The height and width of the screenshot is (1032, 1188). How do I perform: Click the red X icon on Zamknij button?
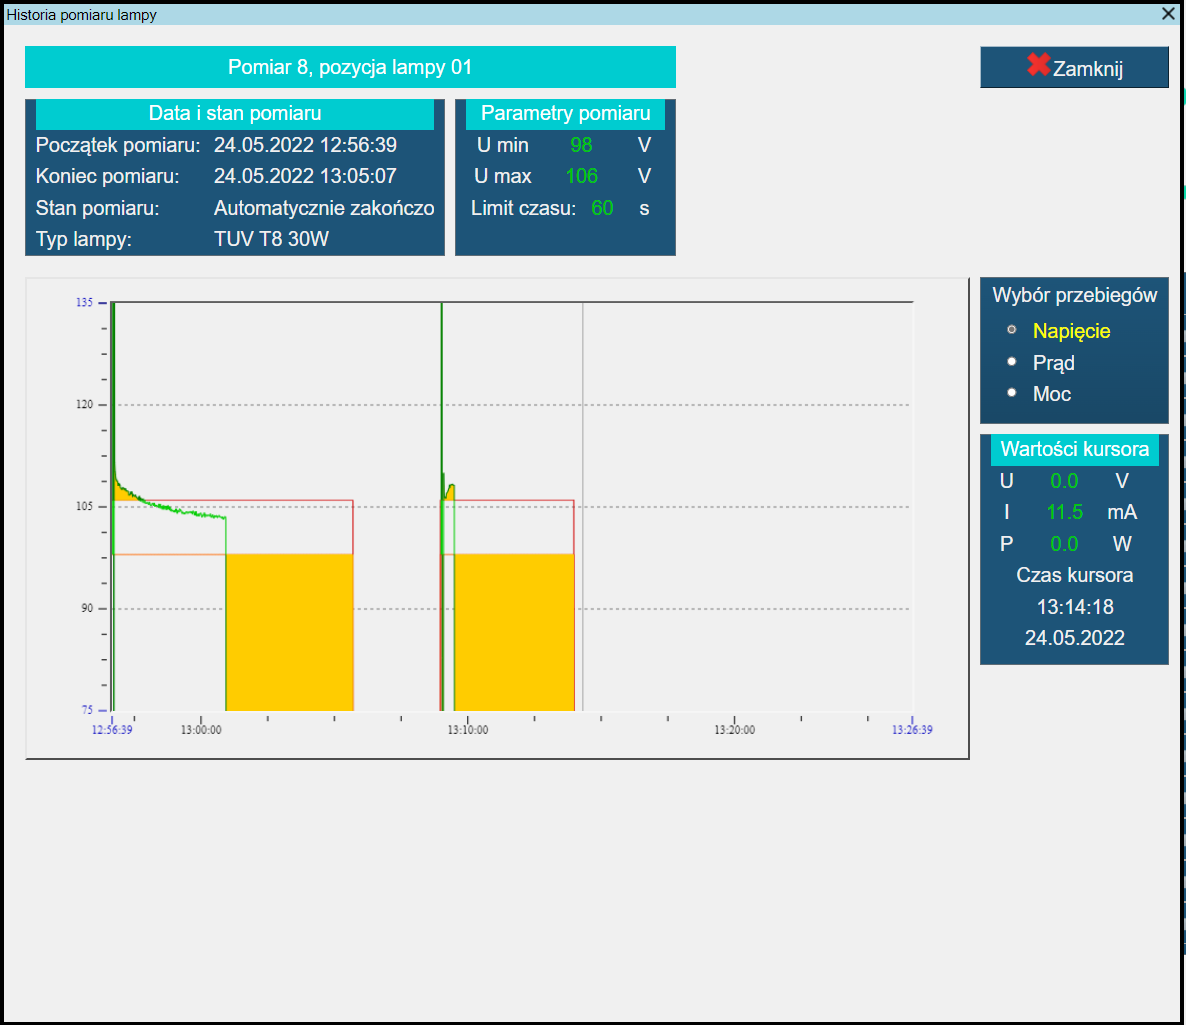tap(1040, 67)
